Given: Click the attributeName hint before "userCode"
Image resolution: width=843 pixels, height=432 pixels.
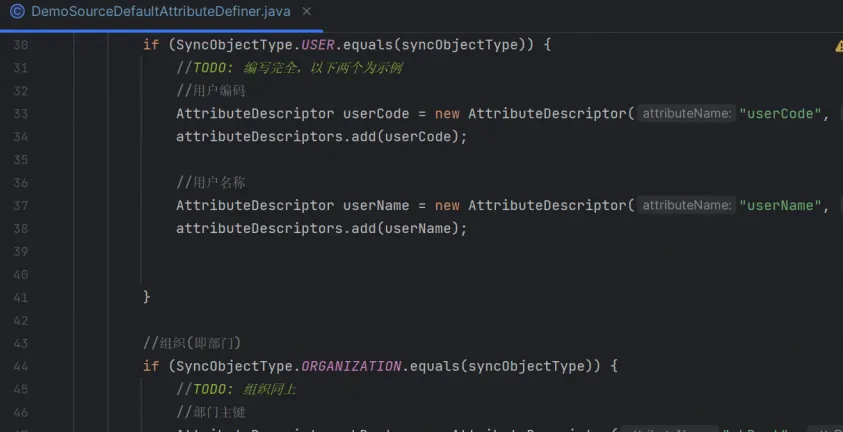Looking at the screenshot, I should point(687,114).
